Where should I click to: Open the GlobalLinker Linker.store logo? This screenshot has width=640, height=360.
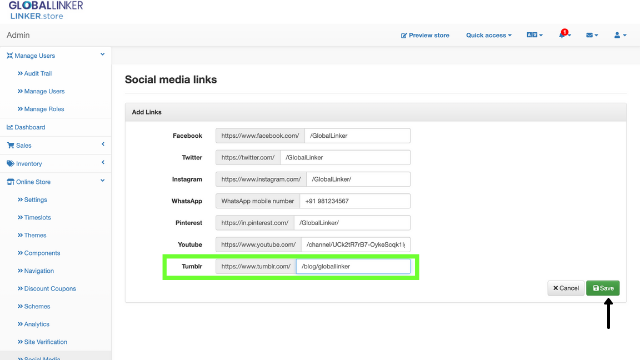point(46,10)
